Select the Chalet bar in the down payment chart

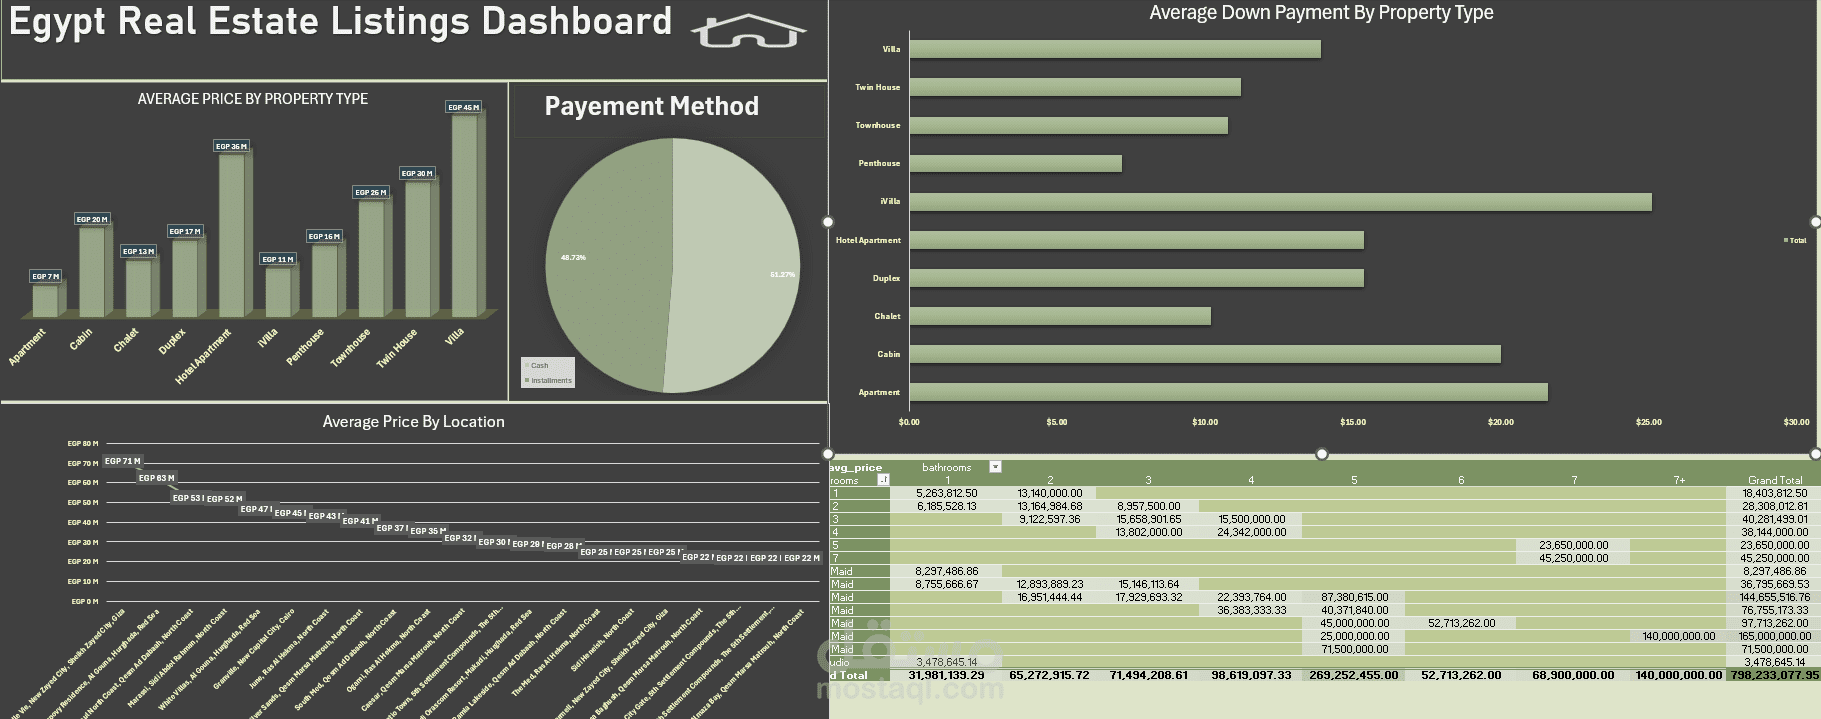click(1060, 316)
